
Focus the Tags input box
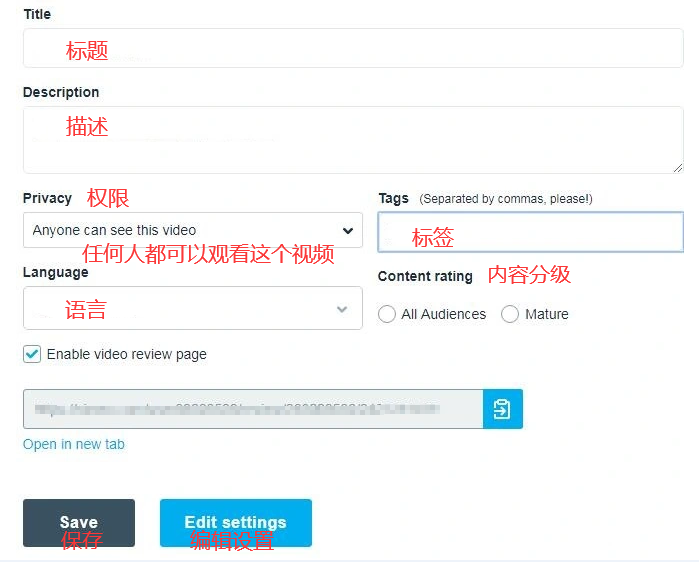tap(530, 232)
